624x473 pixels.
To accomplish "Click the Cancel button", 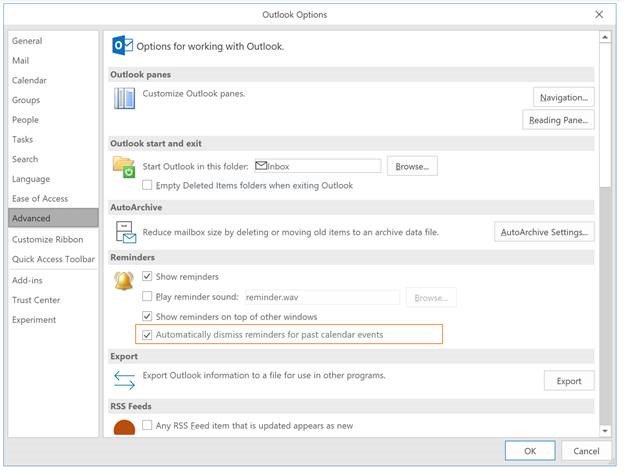I will pyautogui.click(x=586, y=451).
